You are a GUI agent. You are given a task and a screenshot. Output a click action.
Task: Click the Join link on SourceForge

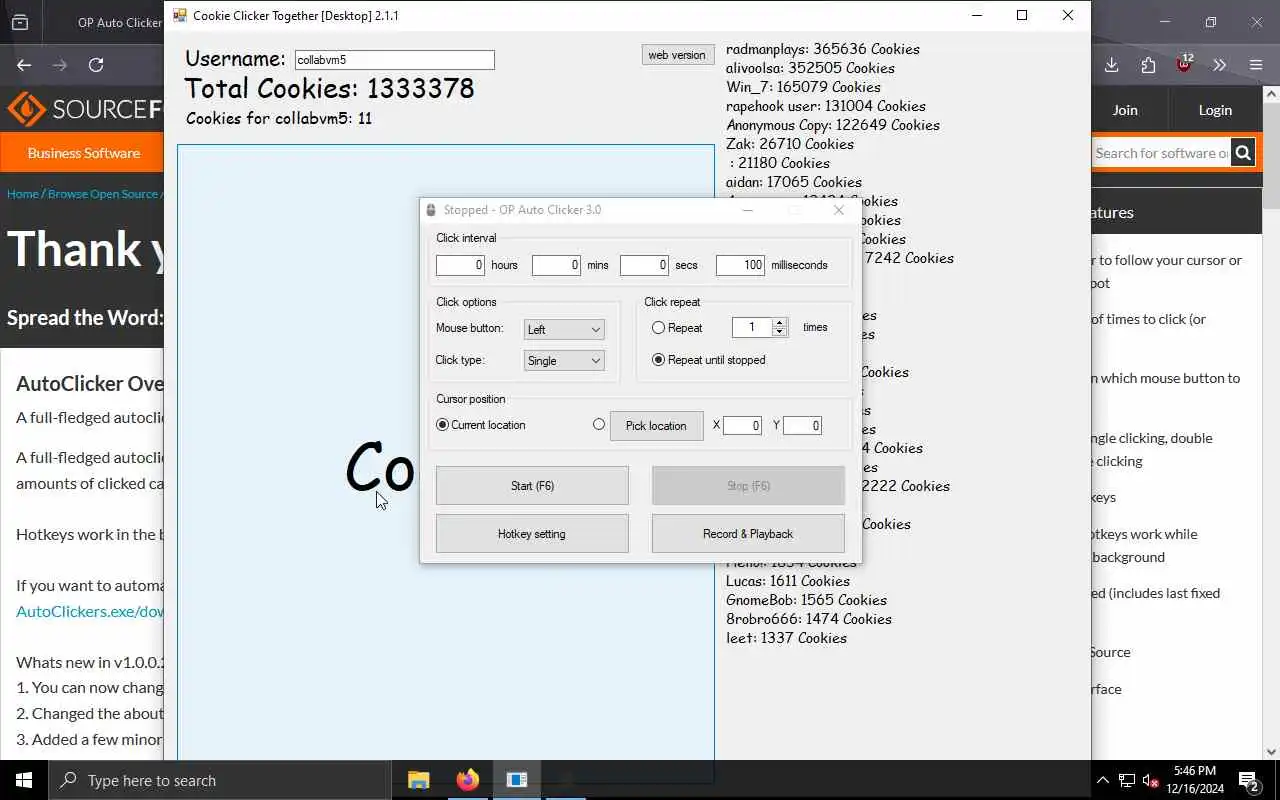click(1125, 110)
